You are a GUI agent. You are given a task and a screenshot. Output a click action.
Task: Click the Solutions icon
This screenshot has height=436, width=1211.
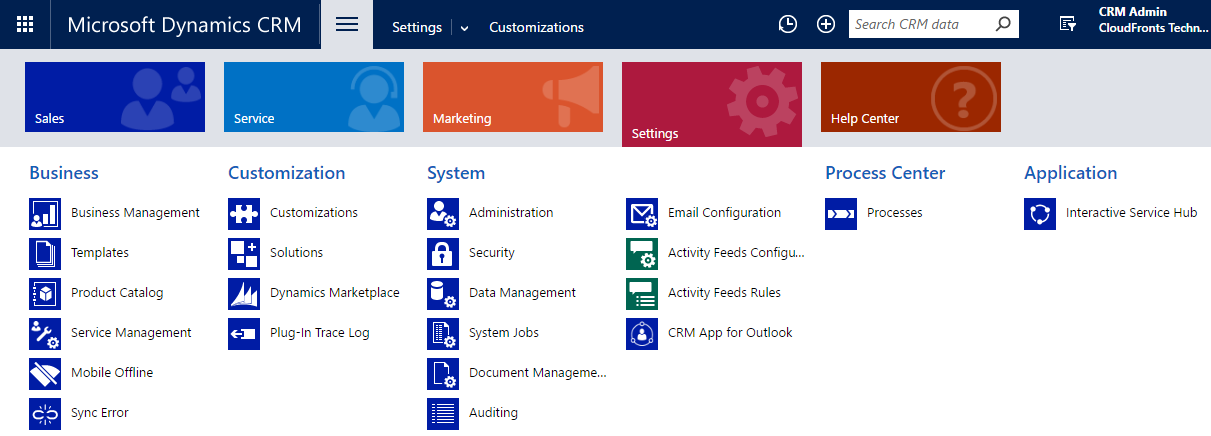pyautogui.click(x=244, y=254)
